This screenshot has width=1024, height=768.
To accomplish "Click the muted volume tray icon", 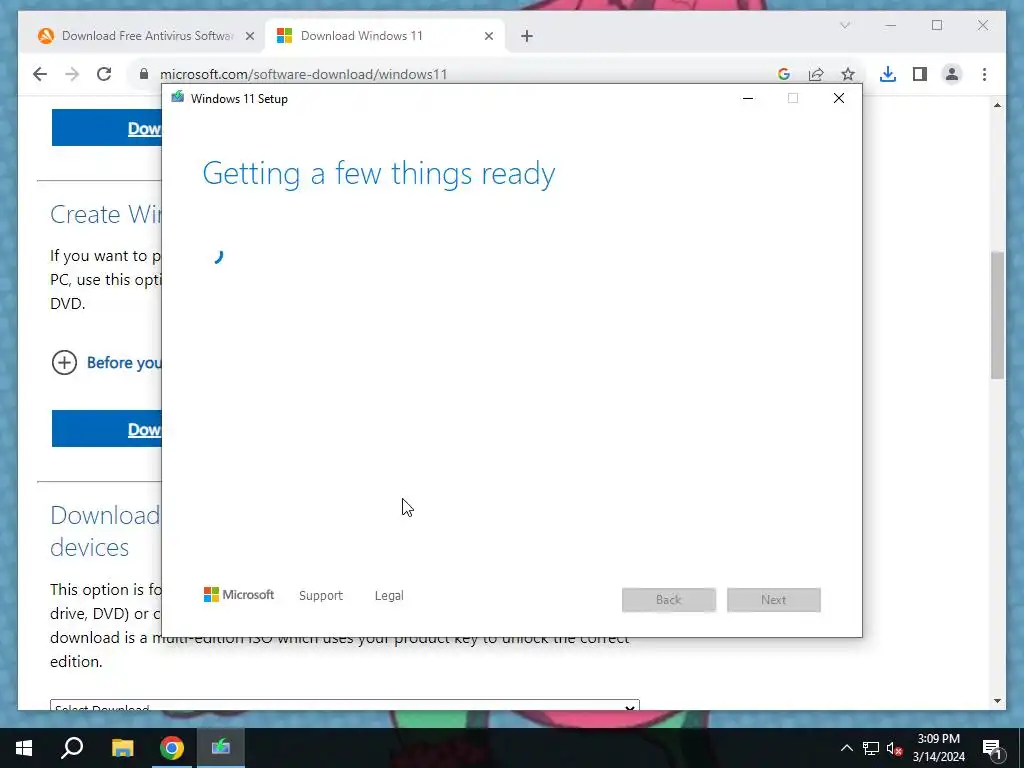I will click(894, 748).
